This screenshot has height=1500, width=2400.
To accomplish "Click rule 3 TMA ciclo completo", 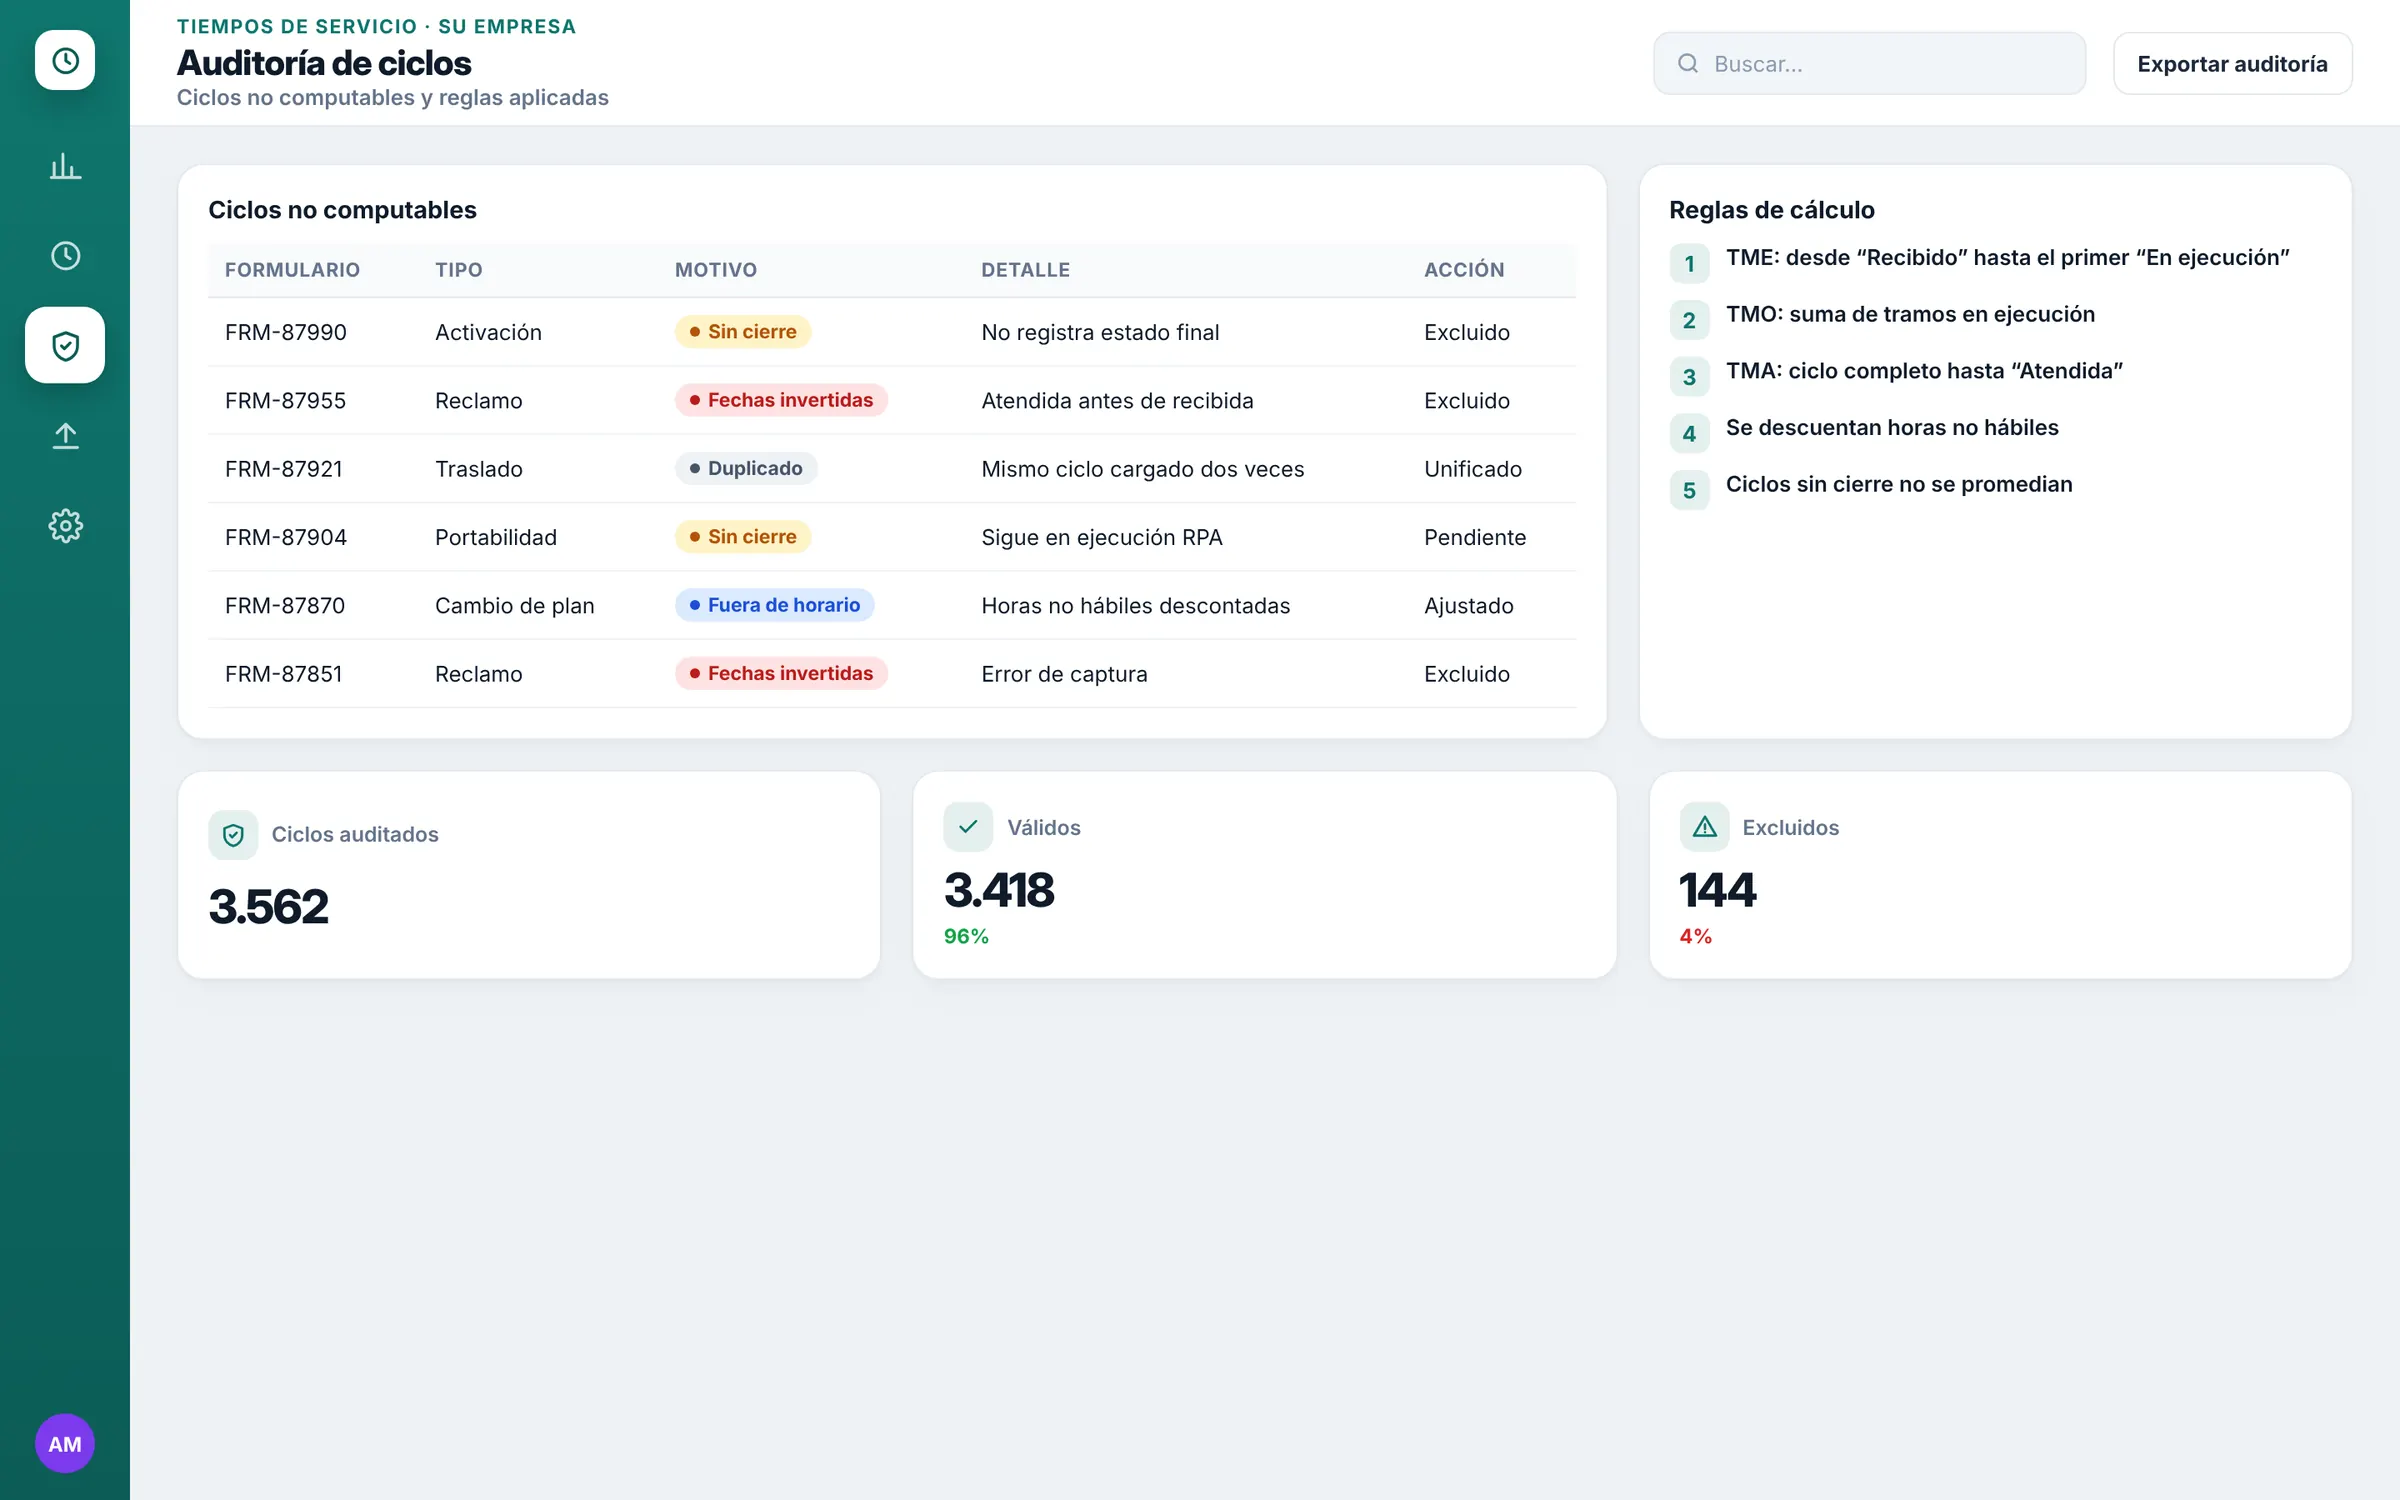I will (1896, 375).
